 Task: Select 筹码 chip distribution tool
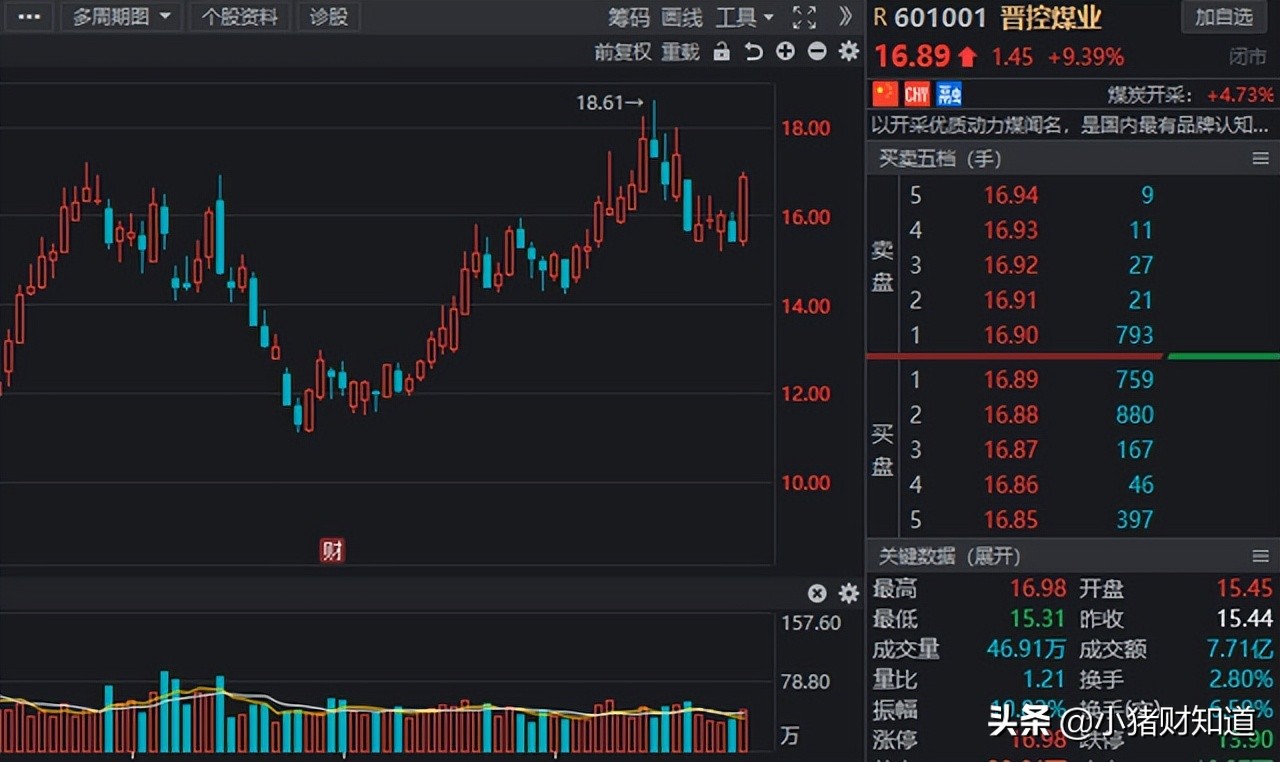[x=628, y=17]
